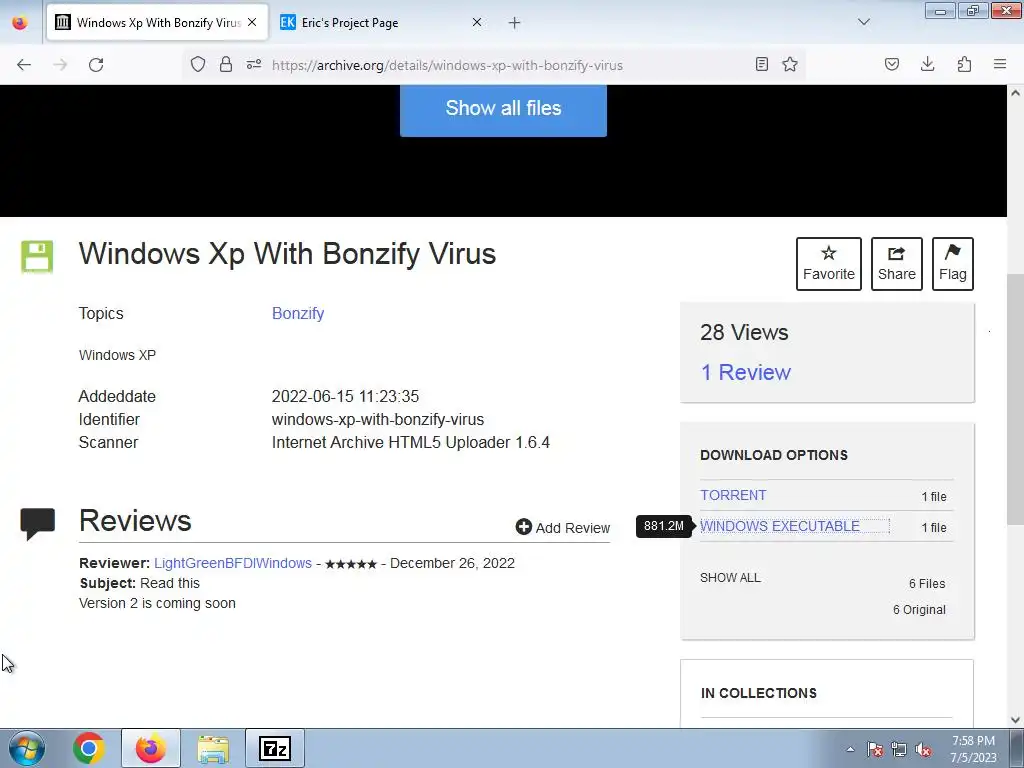Click the 28 Views text
This screenshot has width=1024, height=768.
[744, 332]
